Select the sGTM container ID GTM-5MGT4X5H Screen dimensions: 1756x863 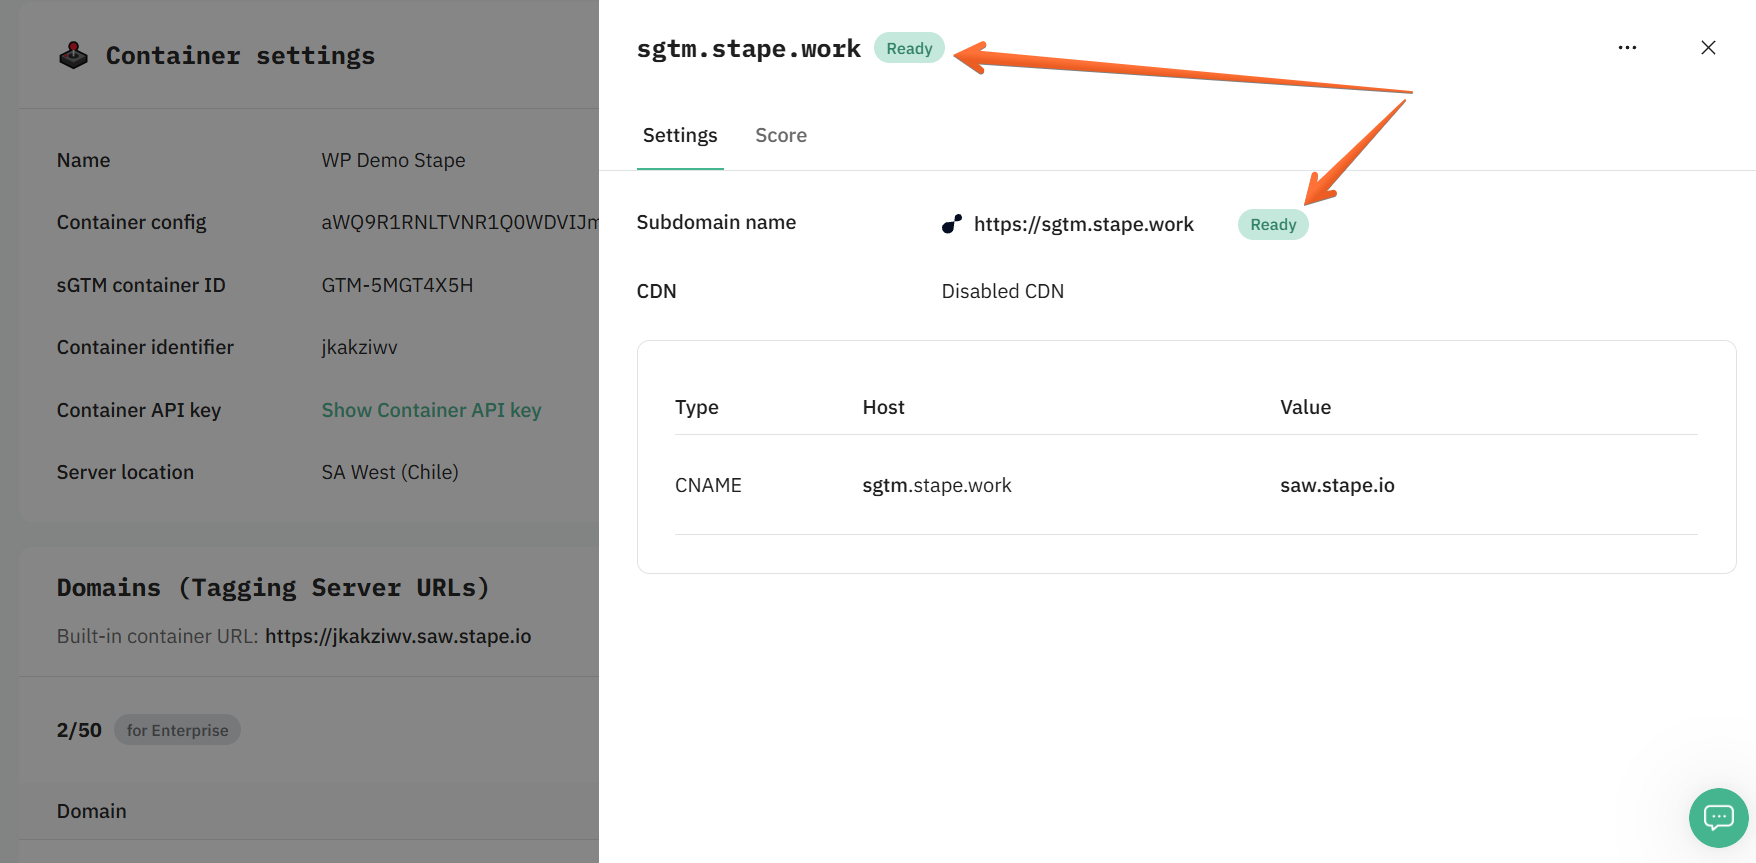tap(397, 285)
